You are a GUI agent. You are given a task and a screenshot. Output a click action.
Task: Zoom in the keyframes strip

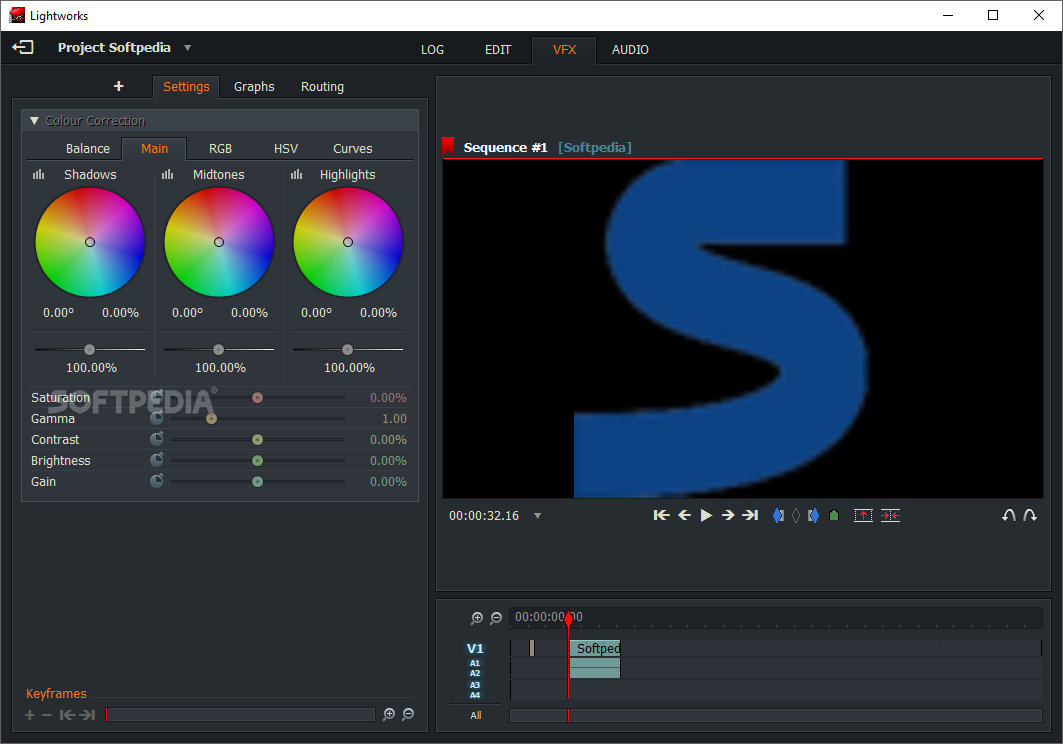(388, 714)
